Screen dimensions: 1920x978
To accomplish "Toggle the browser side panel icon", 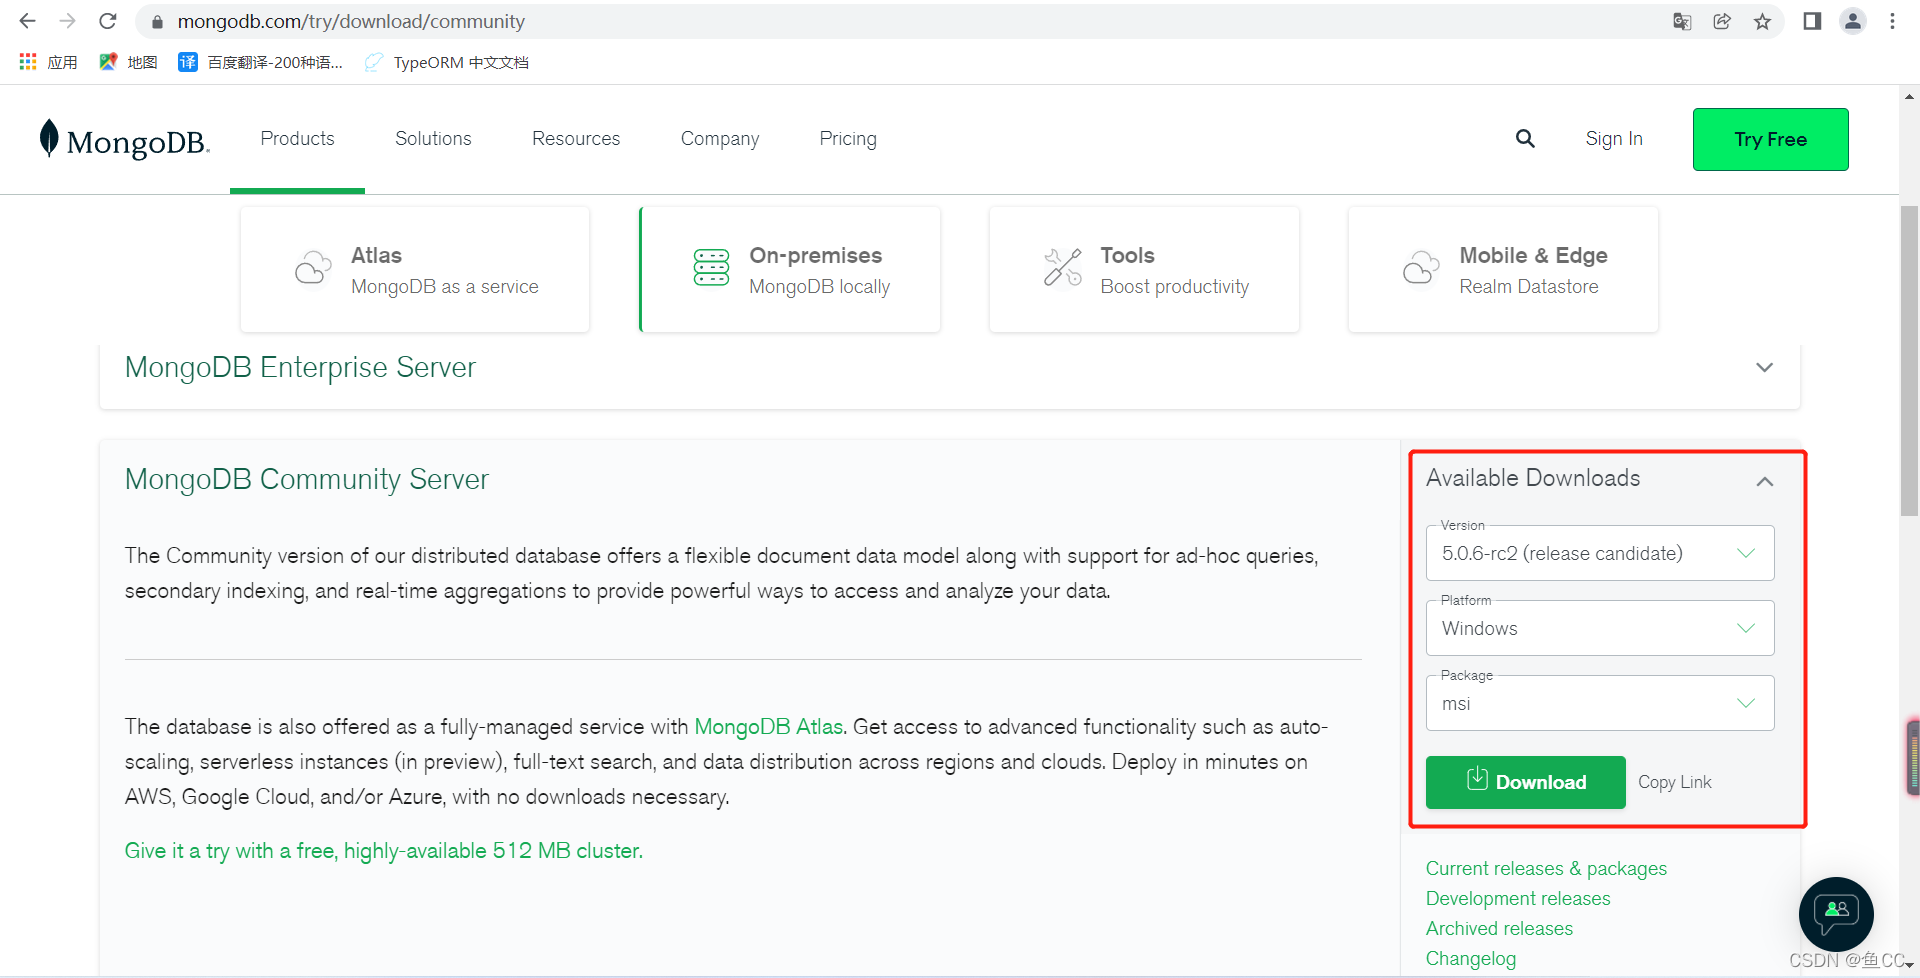I will click(1812, 22).
